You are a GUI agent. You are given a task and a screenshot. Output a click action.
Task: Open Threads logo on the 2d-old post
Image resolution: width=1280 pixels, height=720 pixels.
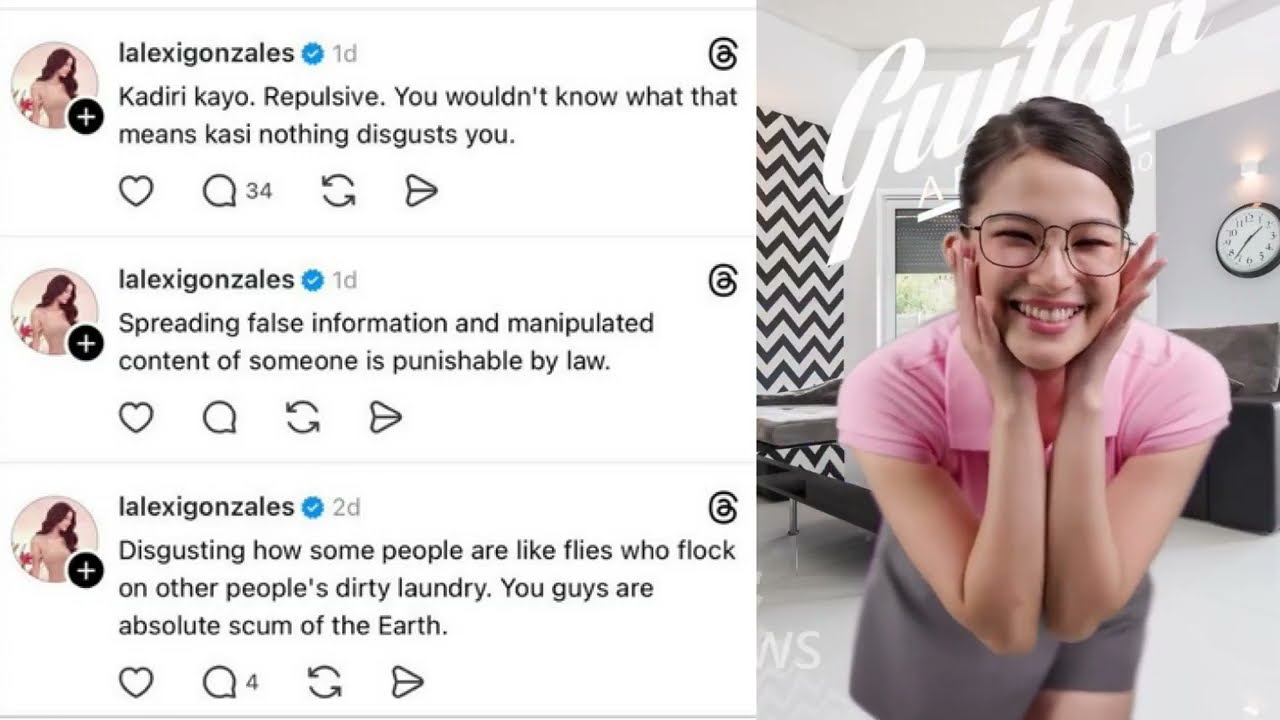(x=722, y=508)
